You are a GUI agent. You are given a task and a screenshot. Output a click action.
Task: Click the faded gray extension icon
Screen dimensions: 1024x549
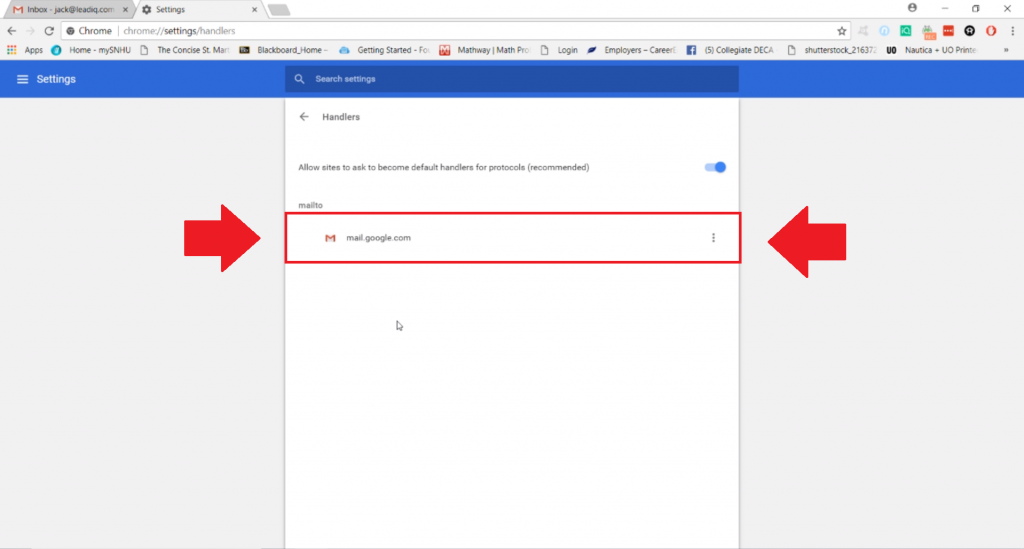pyautogui.click(x=863, y=31)
